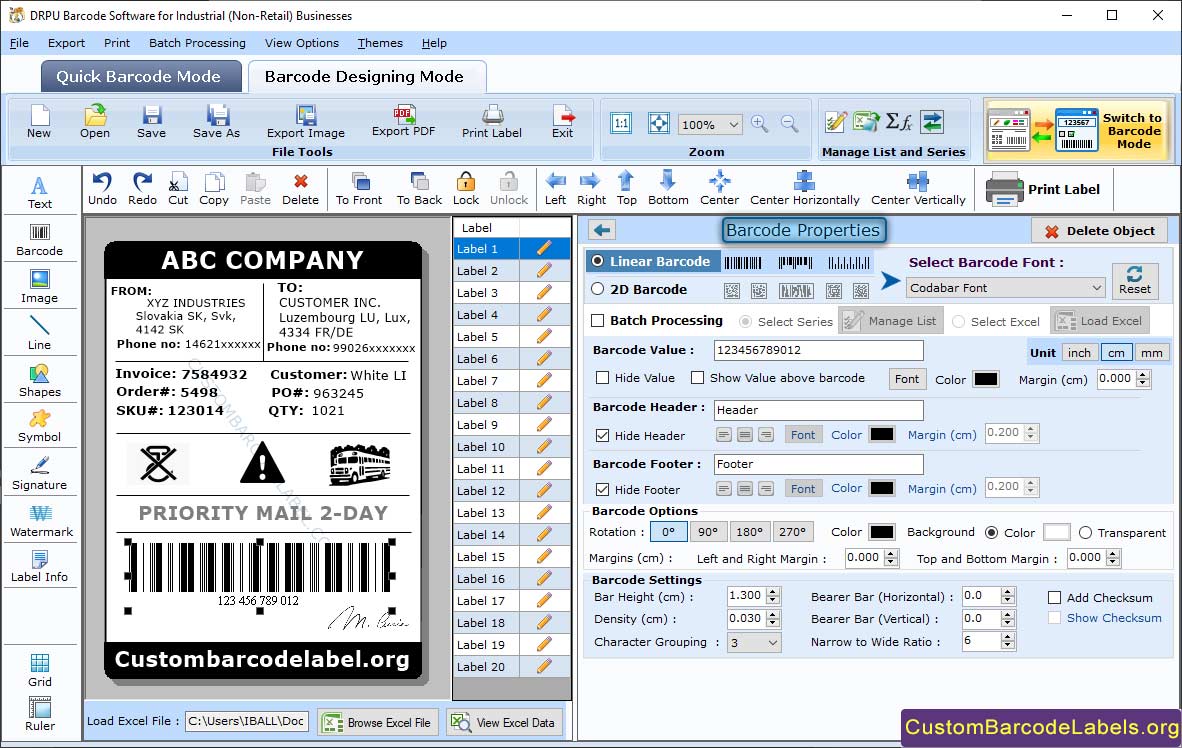The image size is (1182, 748).
Task: Click Browse Excel File button
Action: [377, 722]
